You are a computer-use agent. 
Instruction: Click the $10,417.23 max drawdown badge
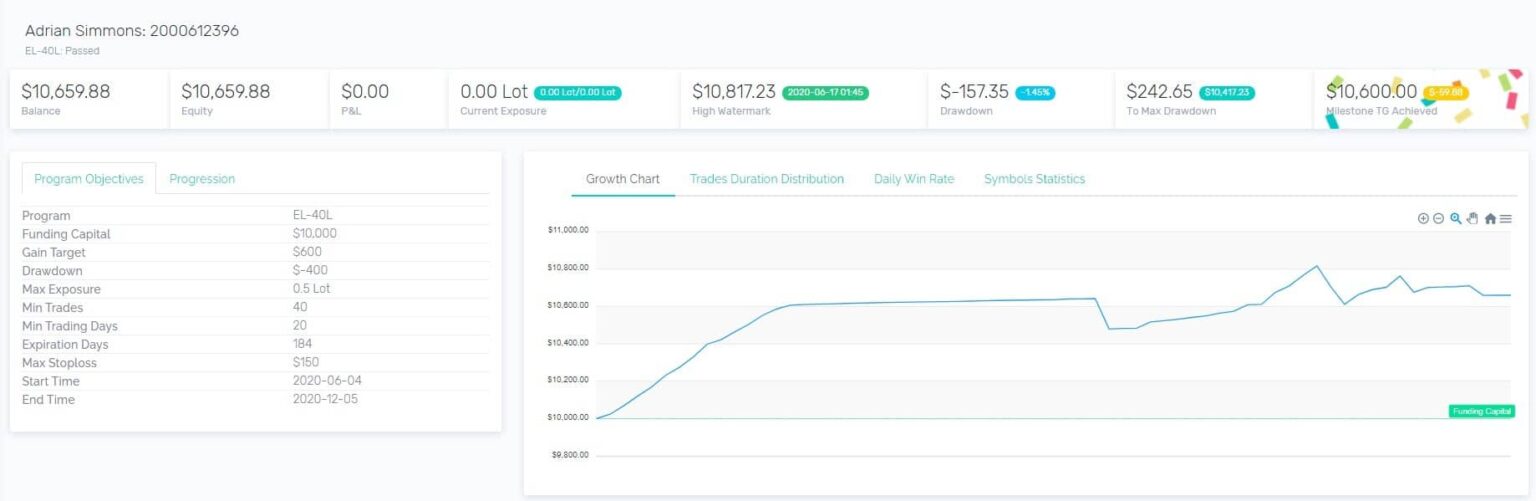pyautogui.click(x=1227, y=92)
